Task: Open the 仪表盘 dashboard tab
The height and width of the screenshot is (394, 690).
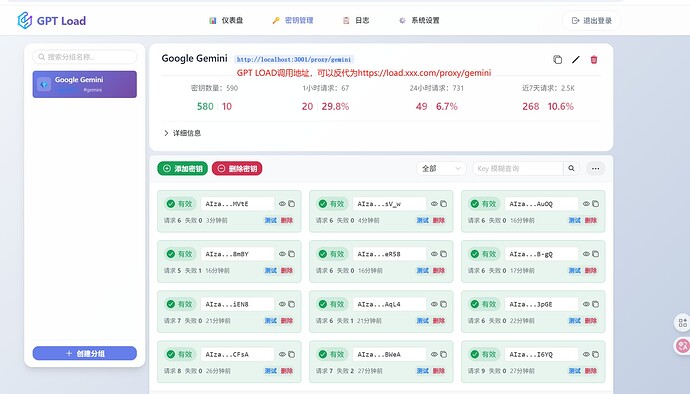Action: pyautogui.click(x=226, y=20)
